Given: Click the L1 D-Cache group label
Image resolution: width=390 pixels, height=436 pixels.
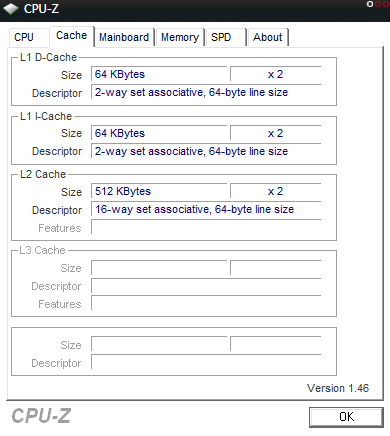Looking at the screenshot, I should pos(48,57).
